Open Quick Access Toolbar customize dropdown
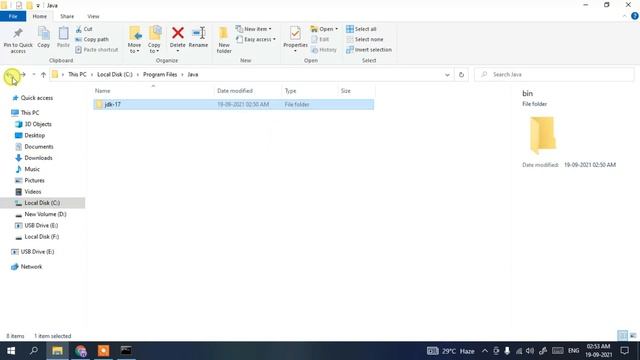Screen dimensions: 640x360 point(38,6)
